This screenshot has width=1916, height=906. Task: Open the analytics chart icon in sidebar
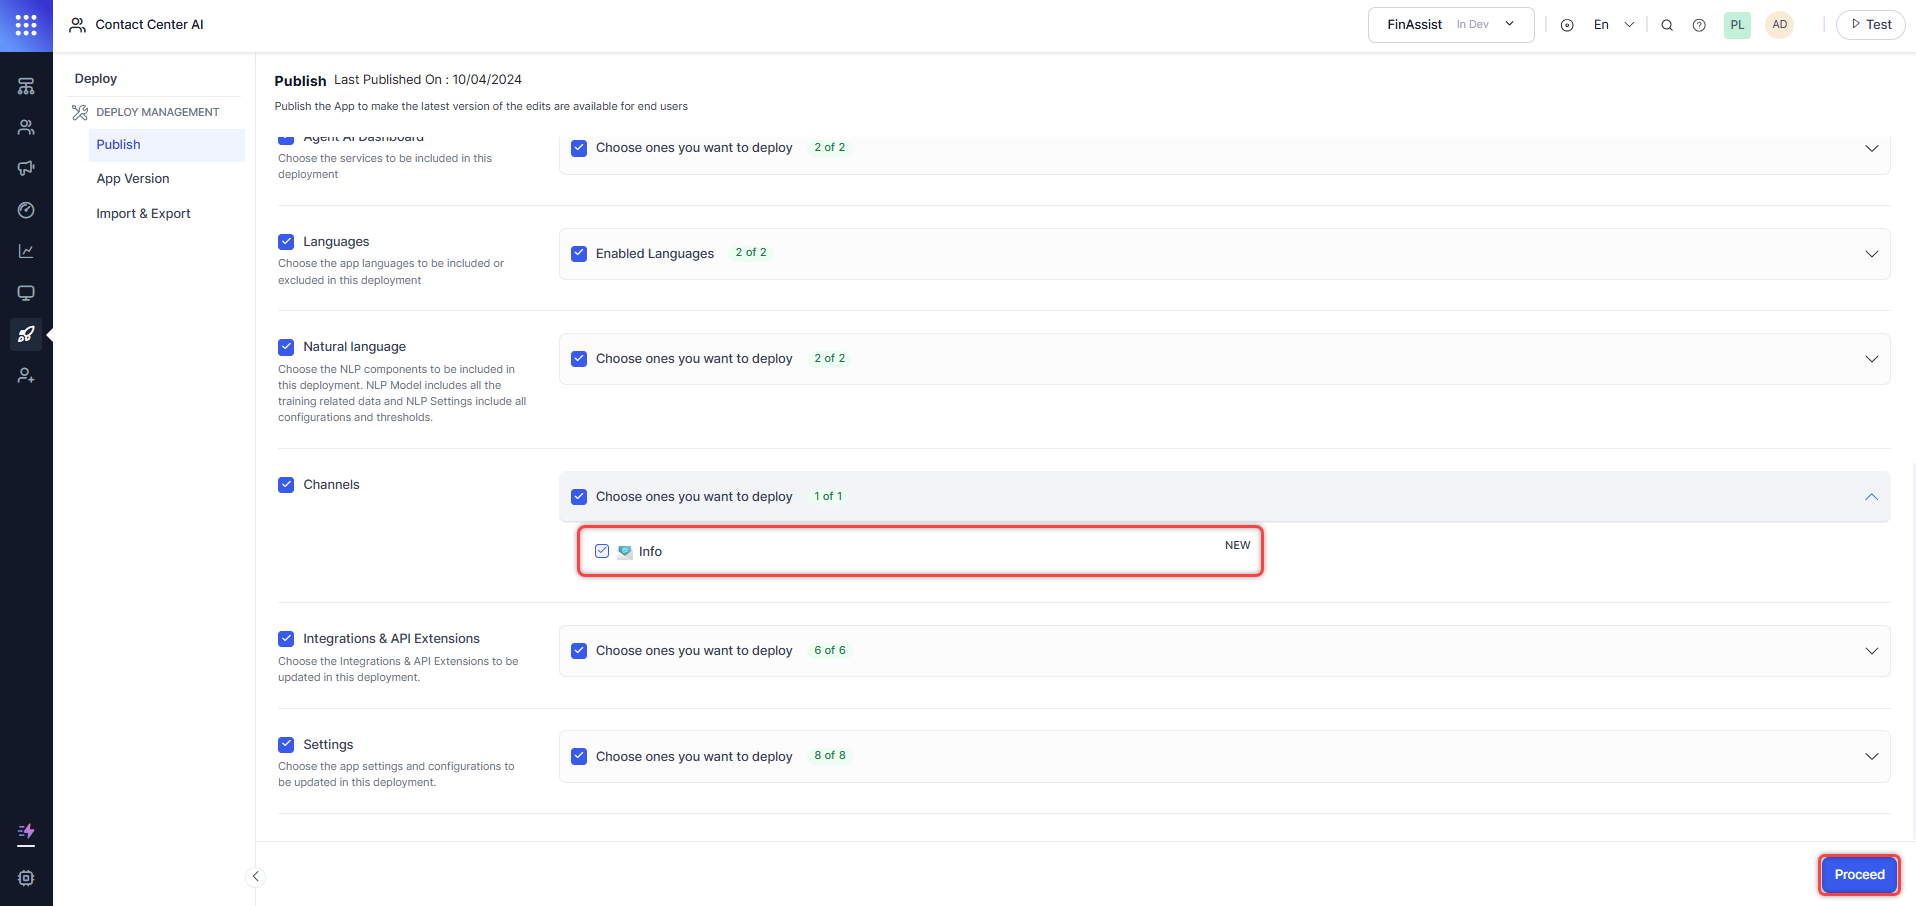[x=26, y=251]
